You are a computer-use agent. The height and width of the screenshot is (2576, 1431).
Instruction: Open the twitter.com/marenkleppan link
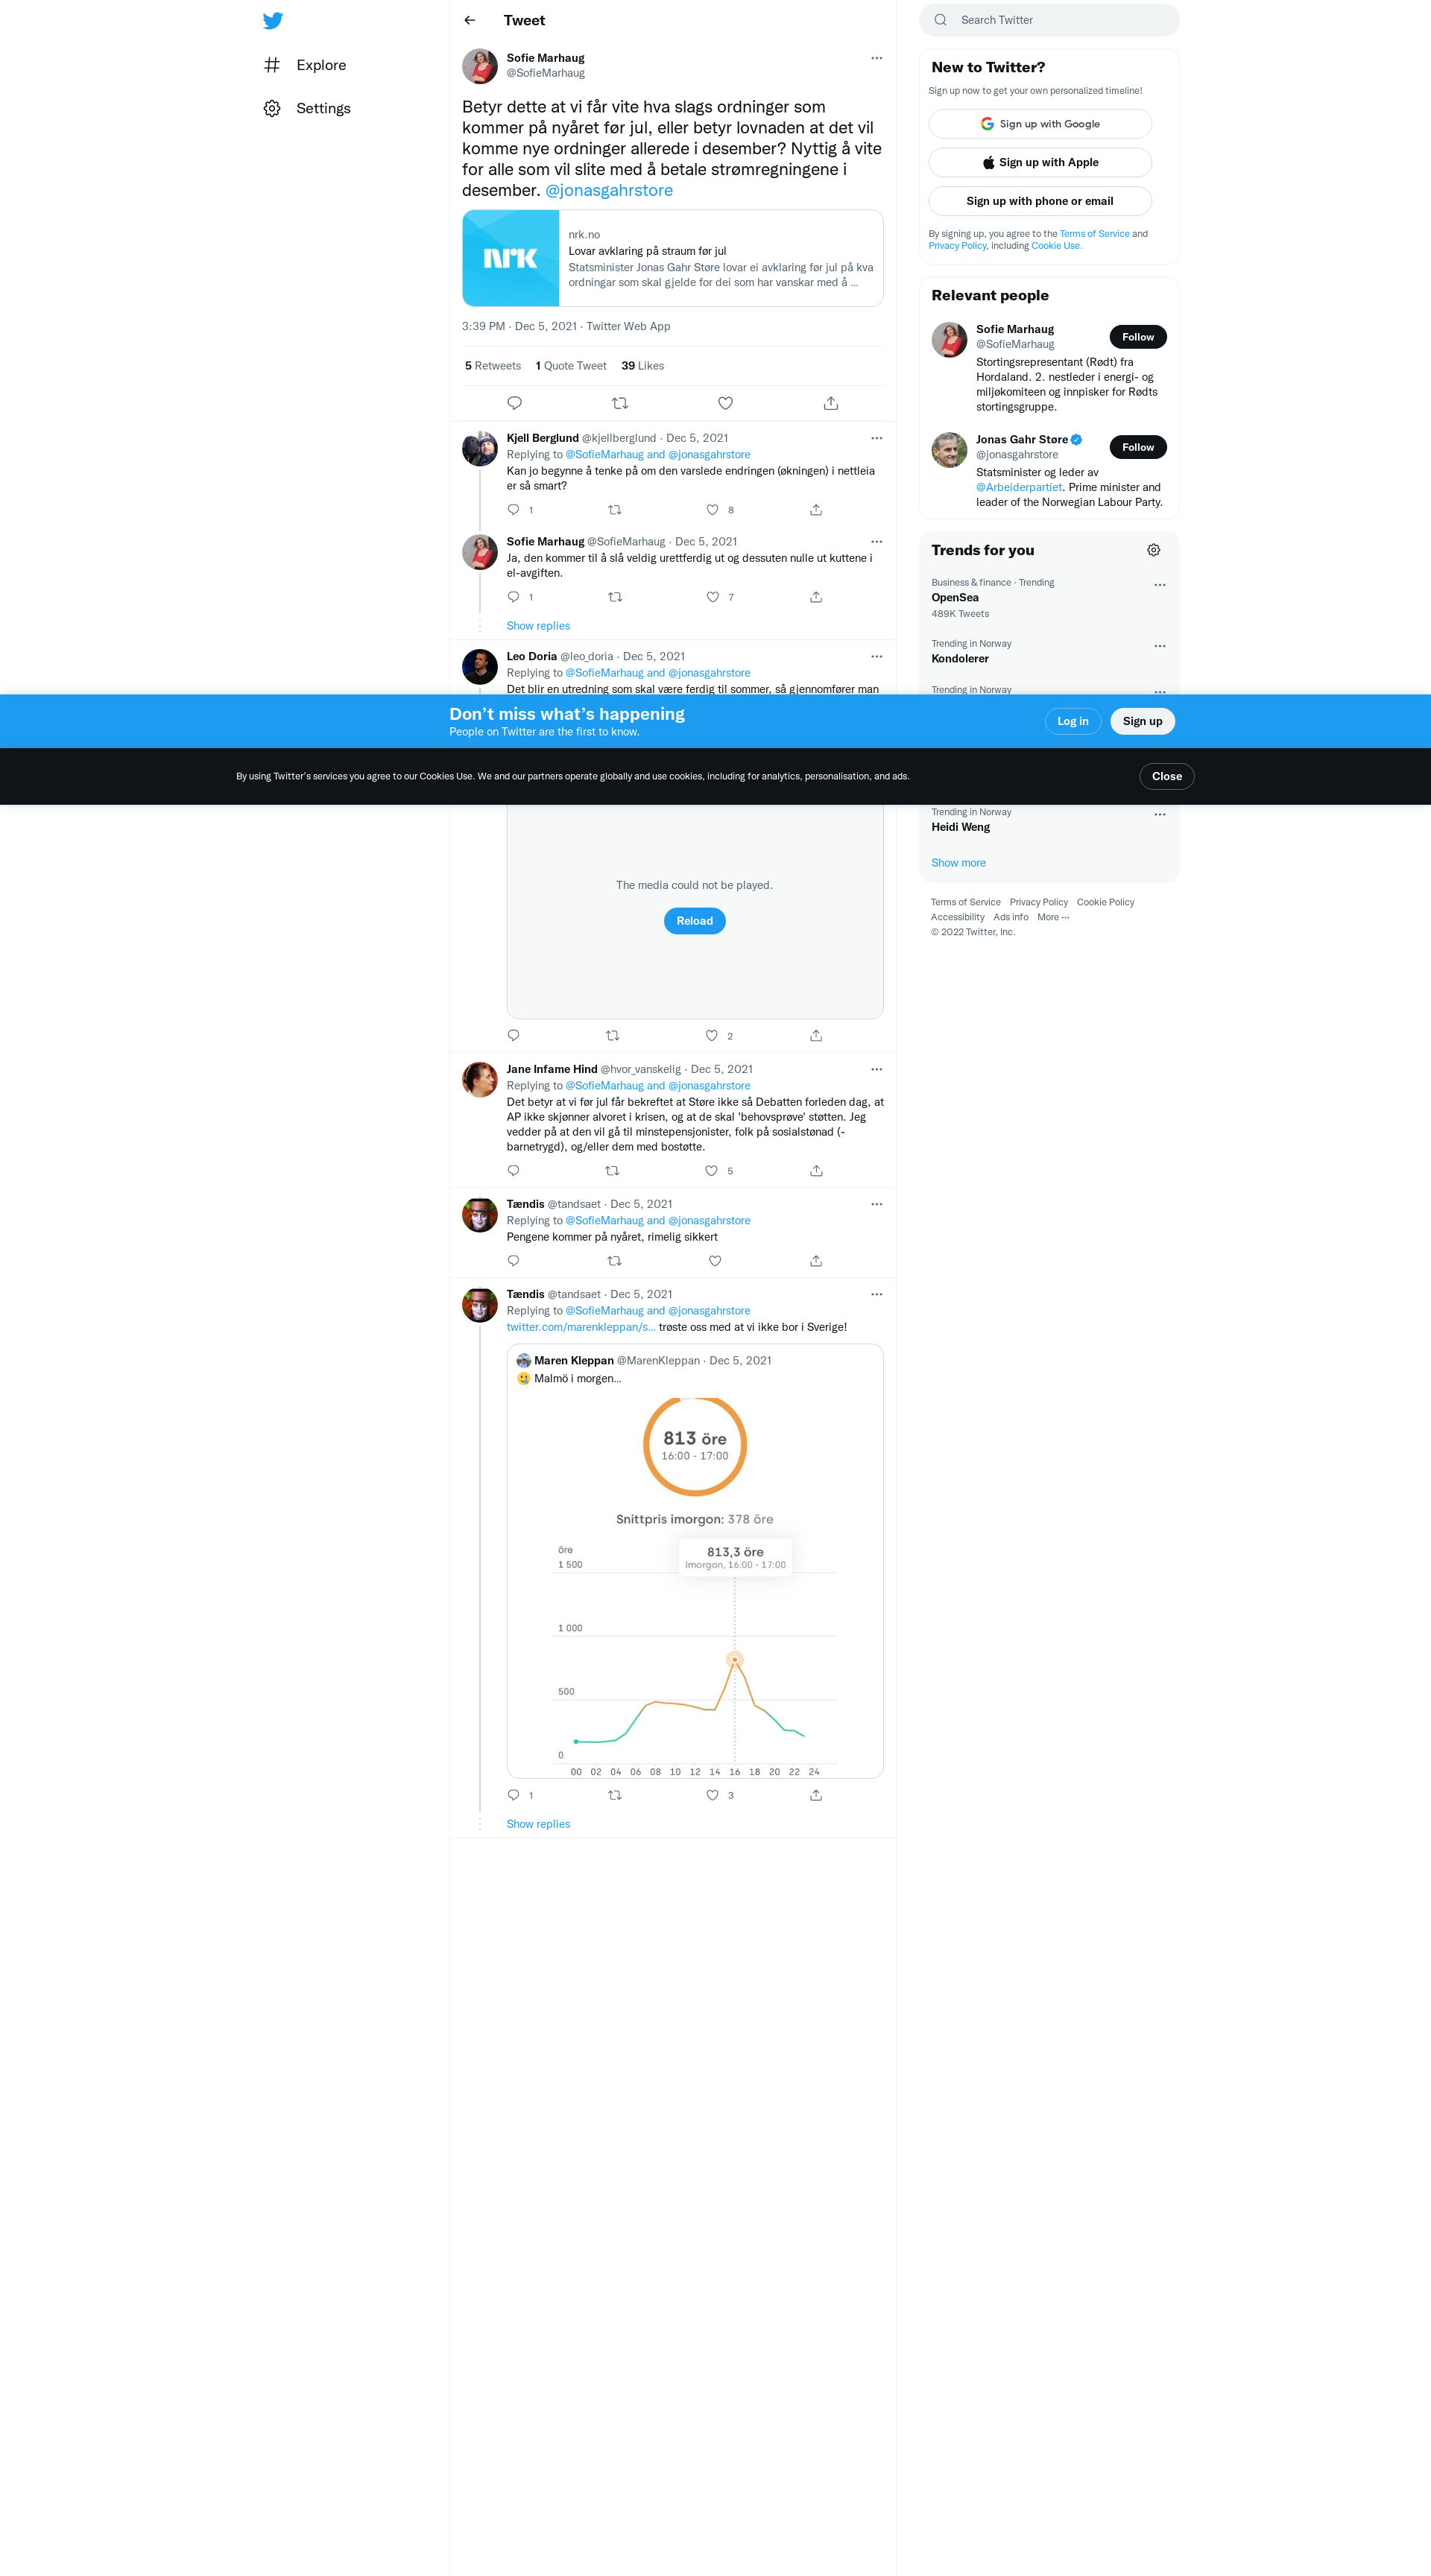(581, 1327)
